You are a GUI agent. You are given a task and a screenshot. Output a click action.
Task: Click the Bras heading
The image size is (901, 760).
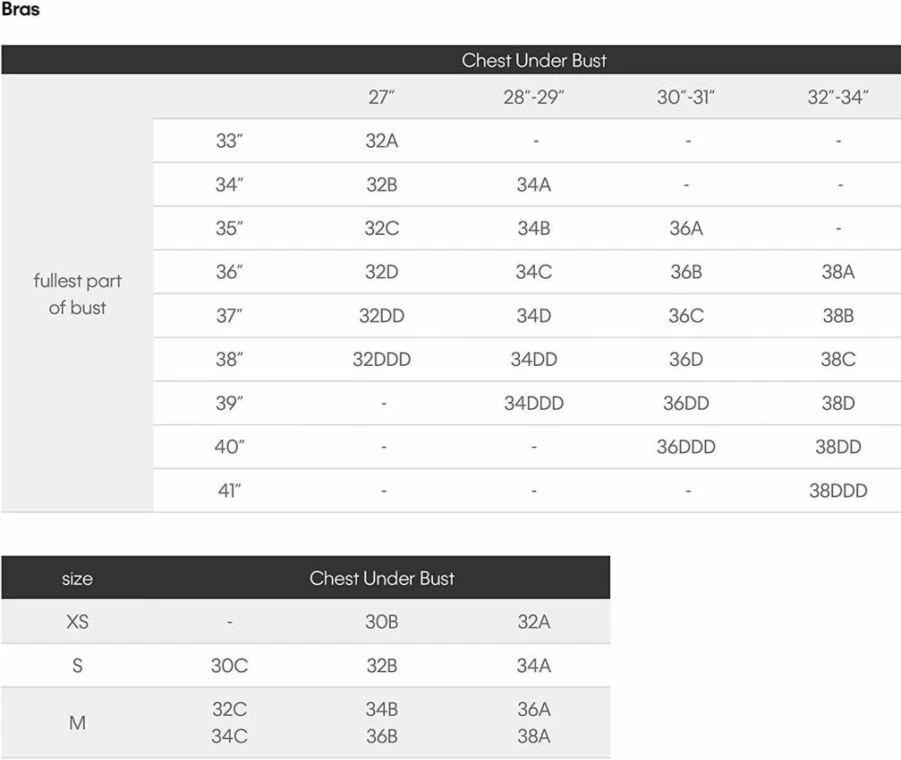(x=21, y=9)
